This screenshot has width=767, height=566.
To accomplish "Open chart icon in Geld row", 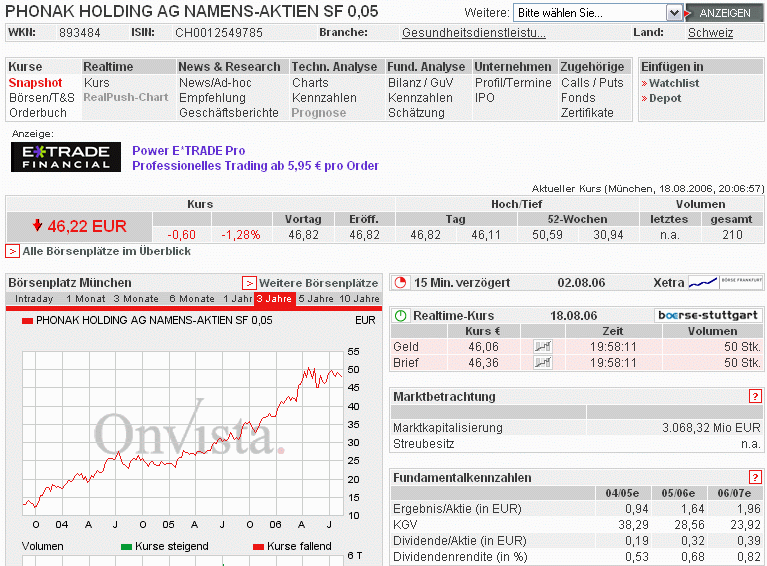I will (542, 347).
